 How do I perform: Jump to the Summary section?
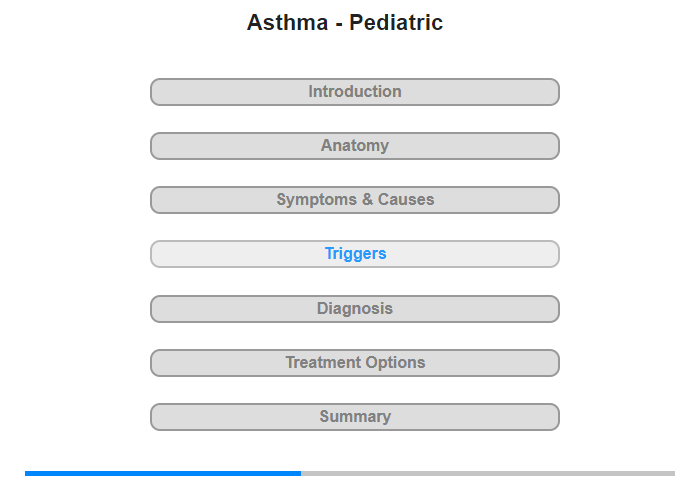coord(355,417)
